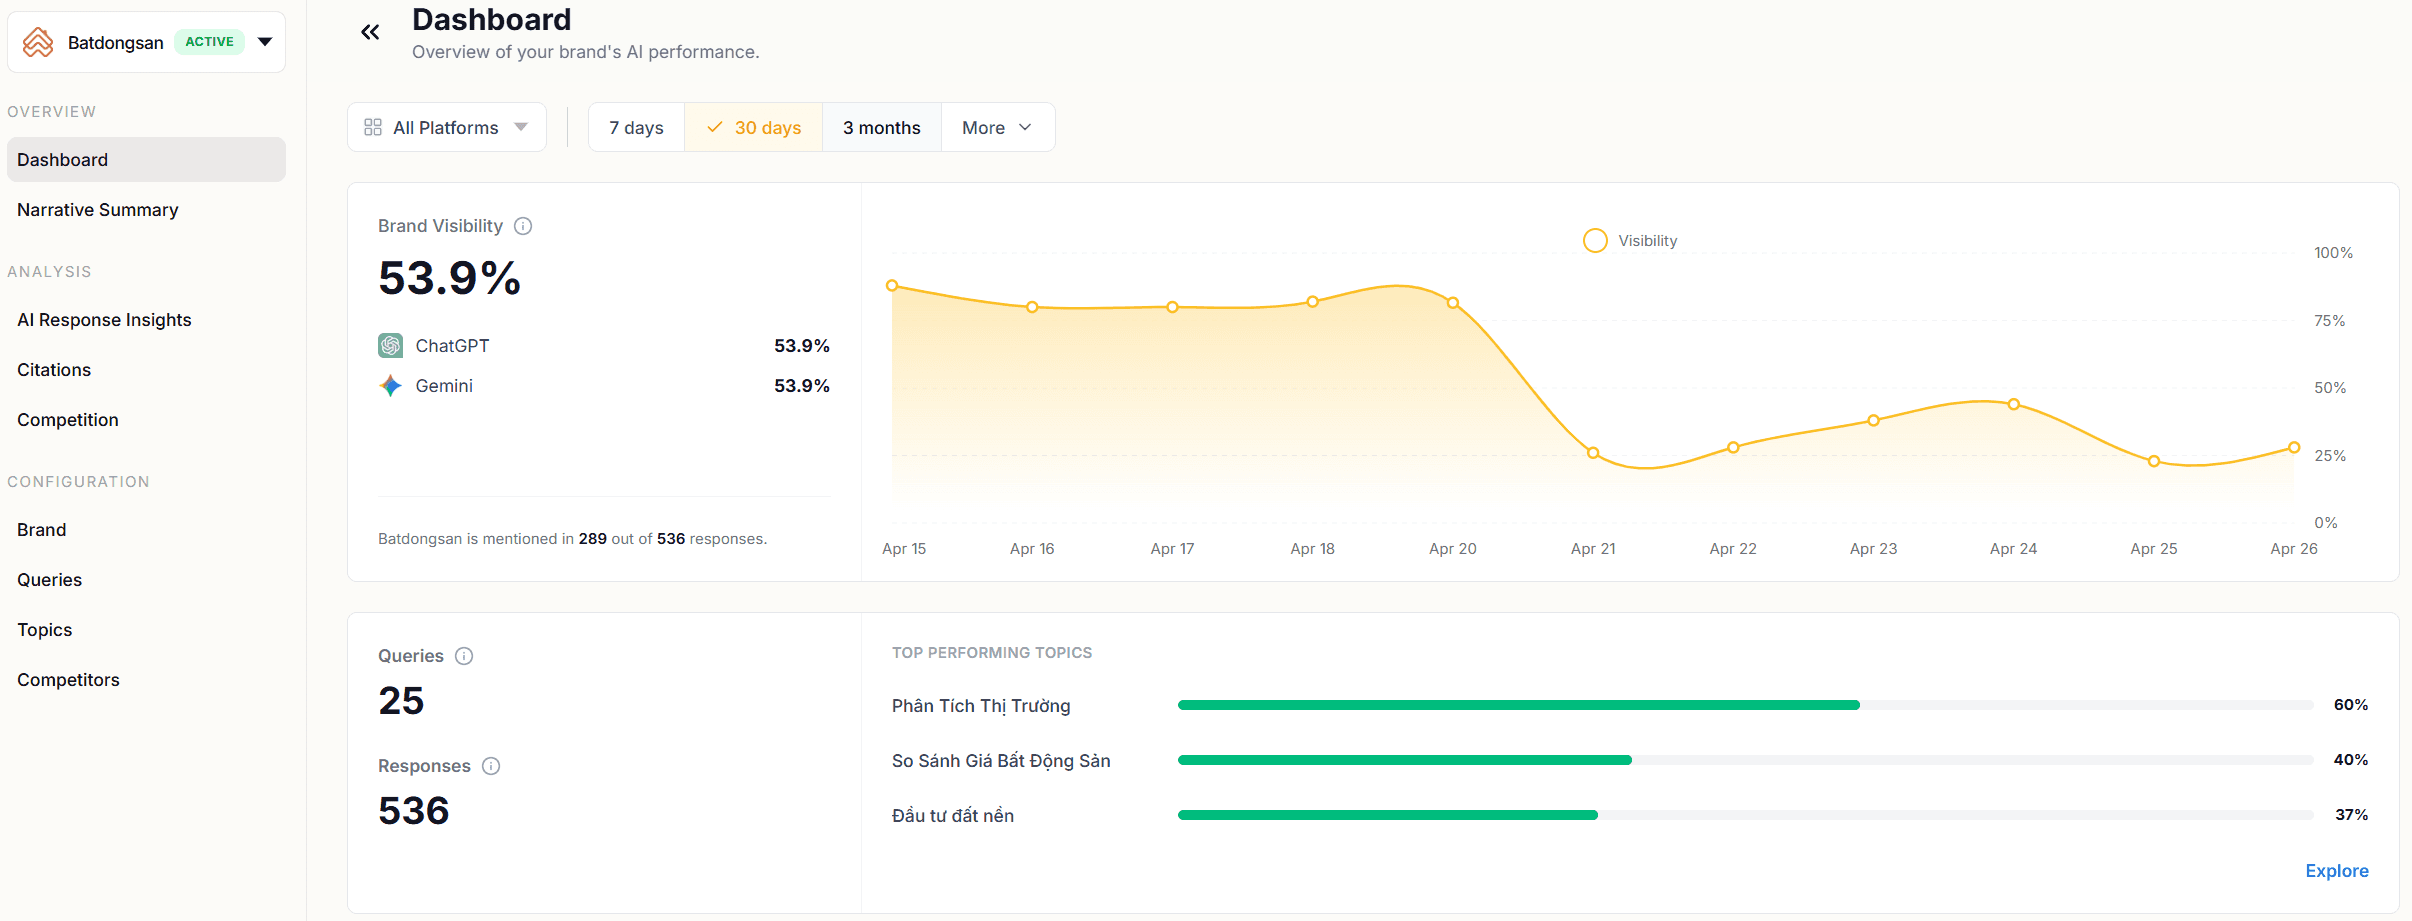
Task: Click the Apr 15 chart data point
Action: click(x=892, y=286)
